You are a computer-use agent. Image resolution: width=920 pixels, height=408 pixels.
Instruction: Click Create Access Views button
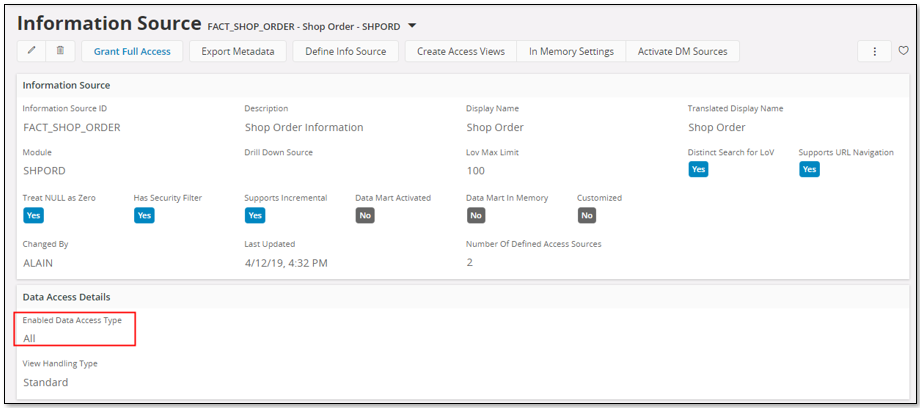461,51
